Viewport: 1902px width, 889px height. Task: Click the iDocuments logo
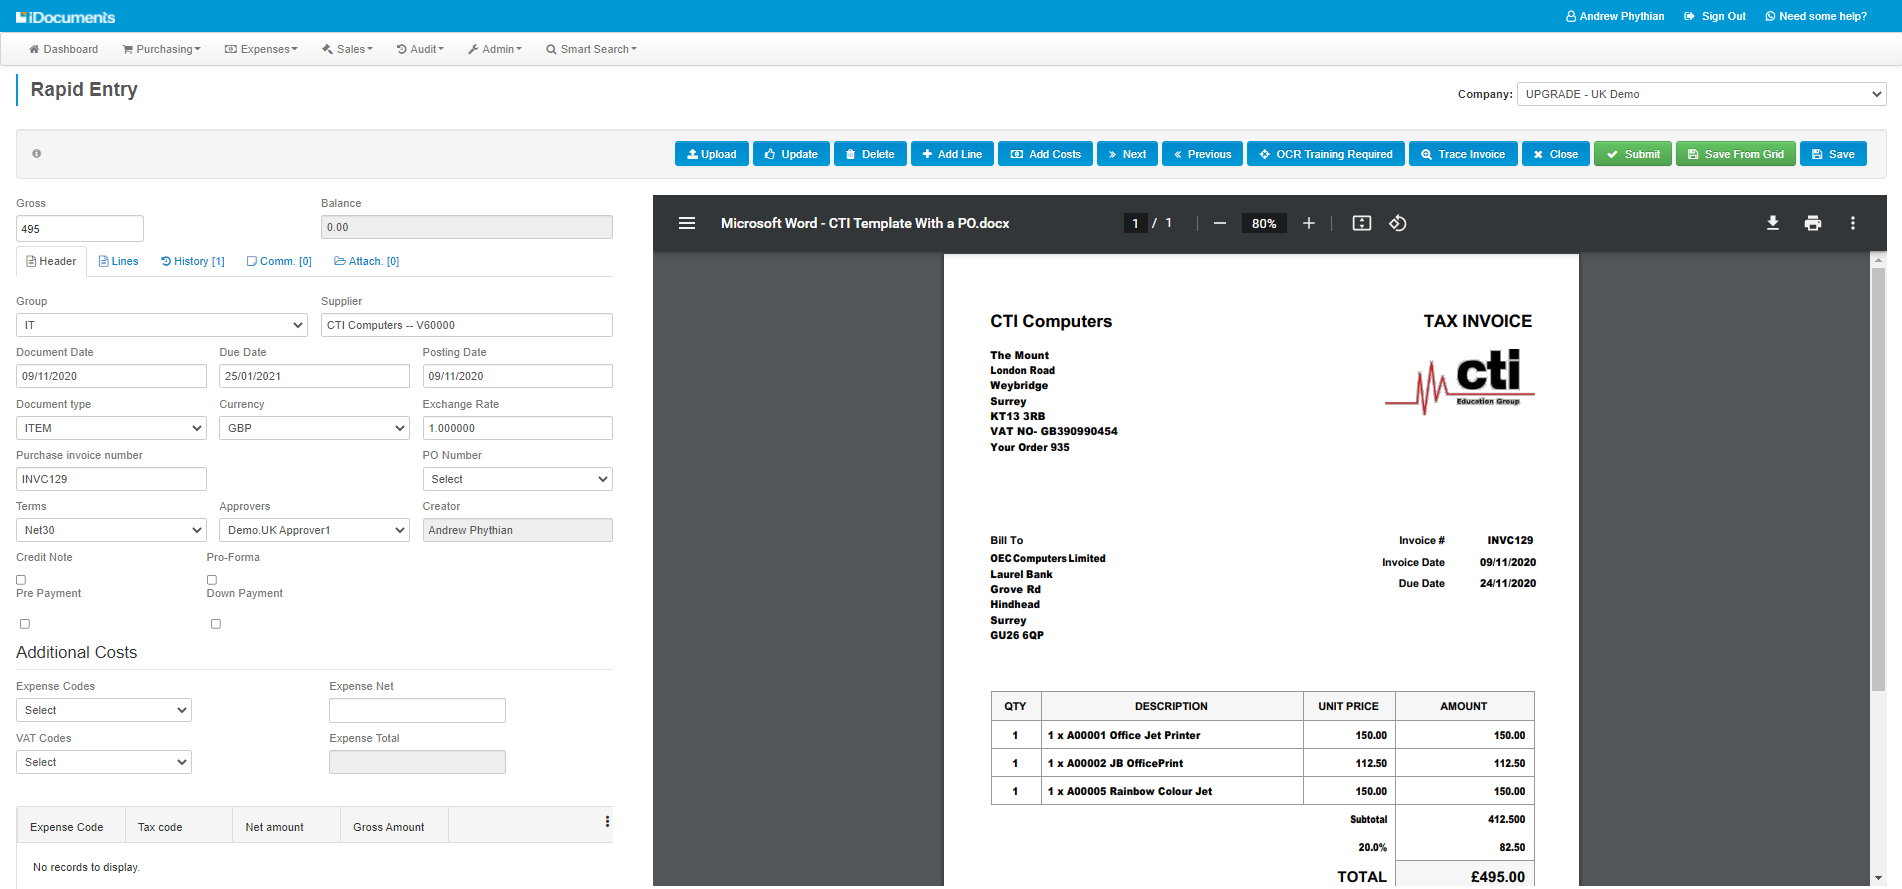[66, 17]
